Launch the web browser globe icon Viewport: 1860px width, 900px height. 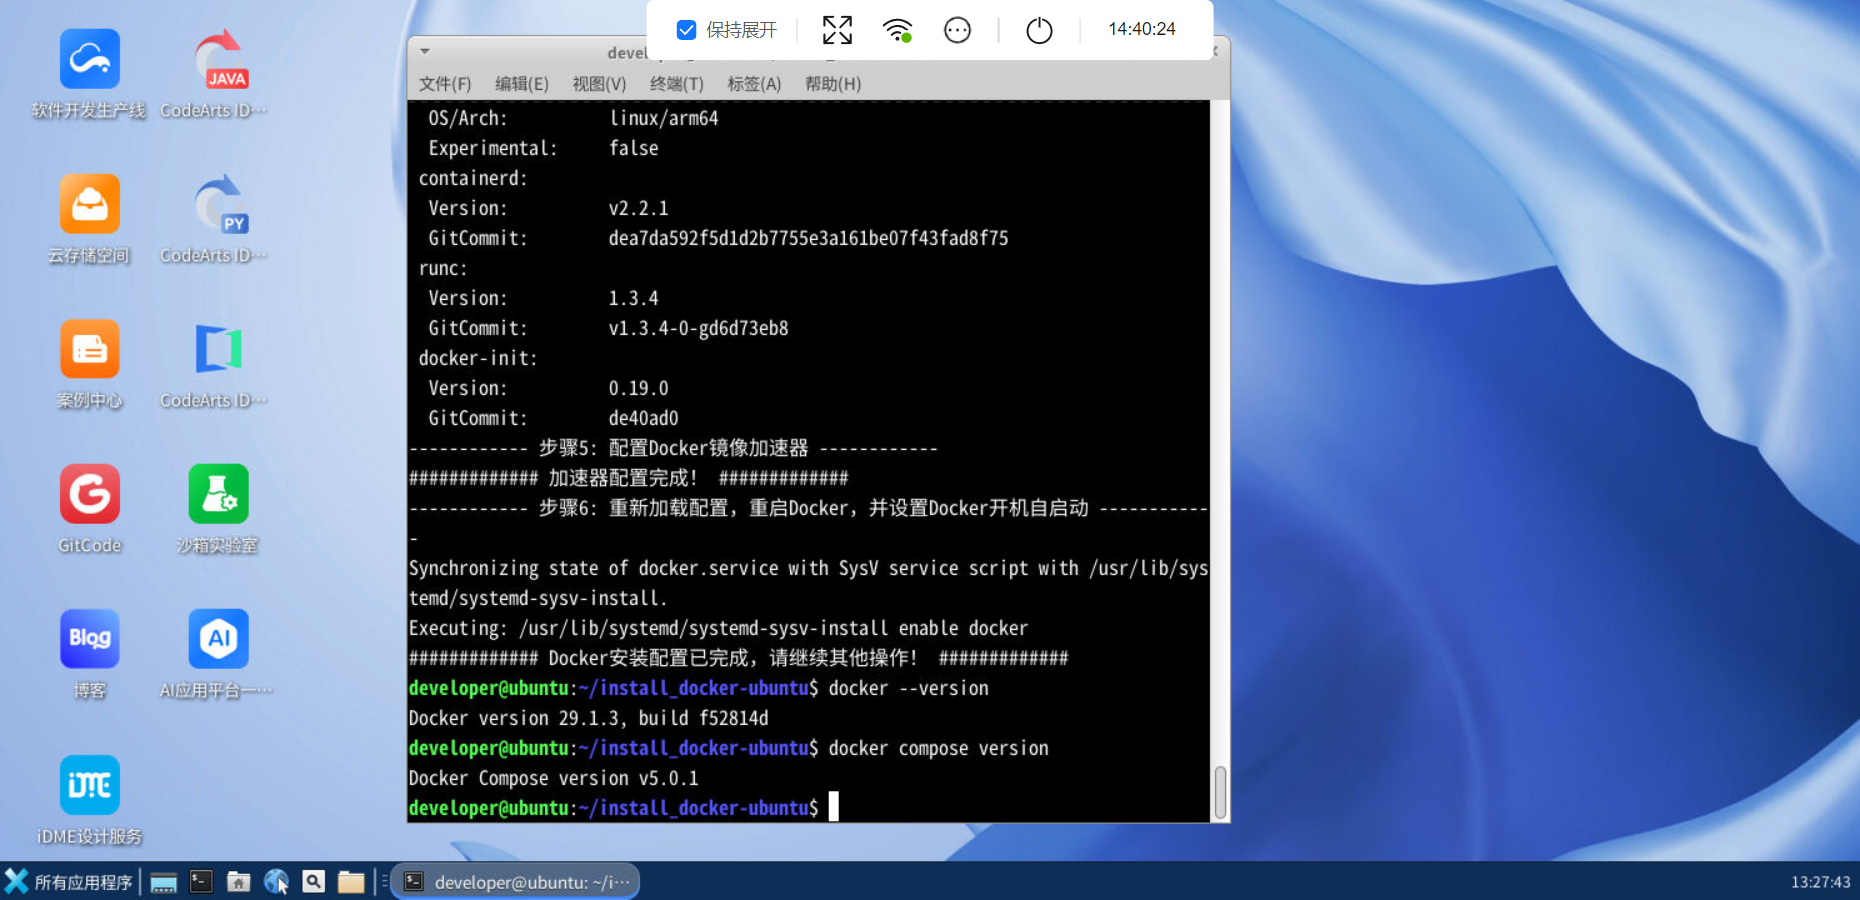pos(276,882)
